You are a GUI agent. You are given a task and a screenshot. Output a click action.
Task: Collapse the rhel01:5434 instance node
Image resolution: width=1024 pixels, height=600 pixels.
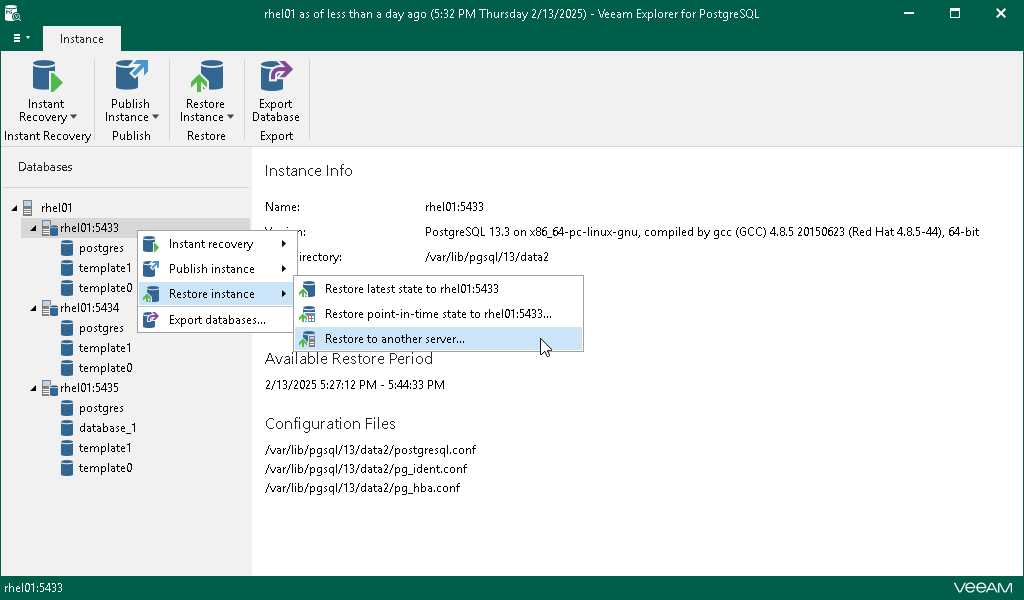33,308
